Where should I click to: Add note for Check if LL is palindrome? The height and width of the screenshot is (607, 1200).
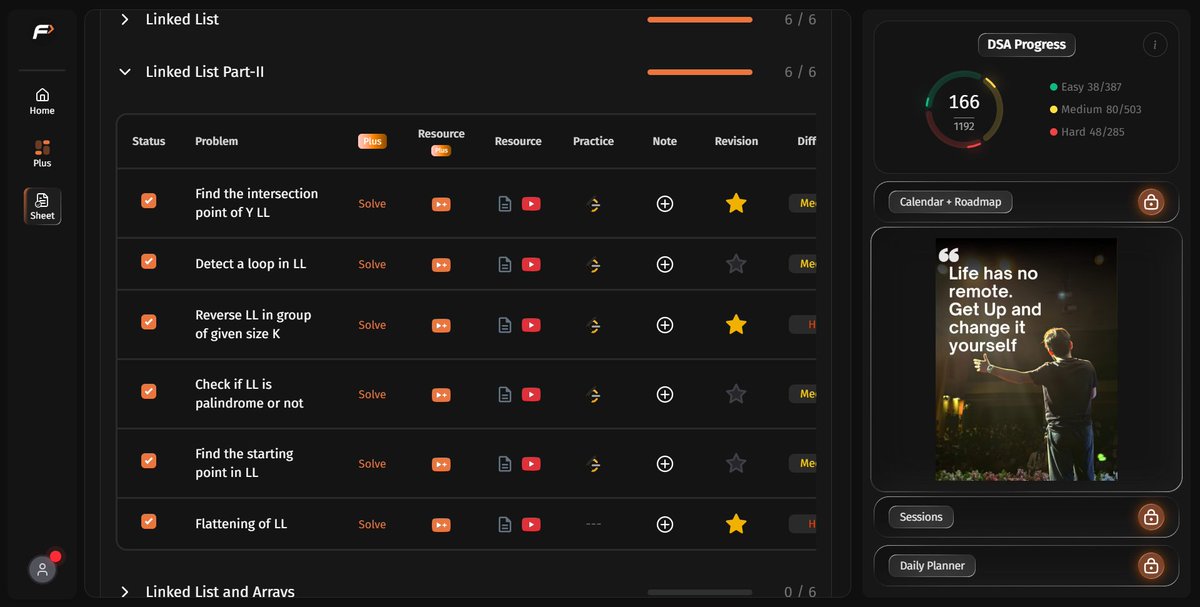pyautogui.click(x=665, y=394)
